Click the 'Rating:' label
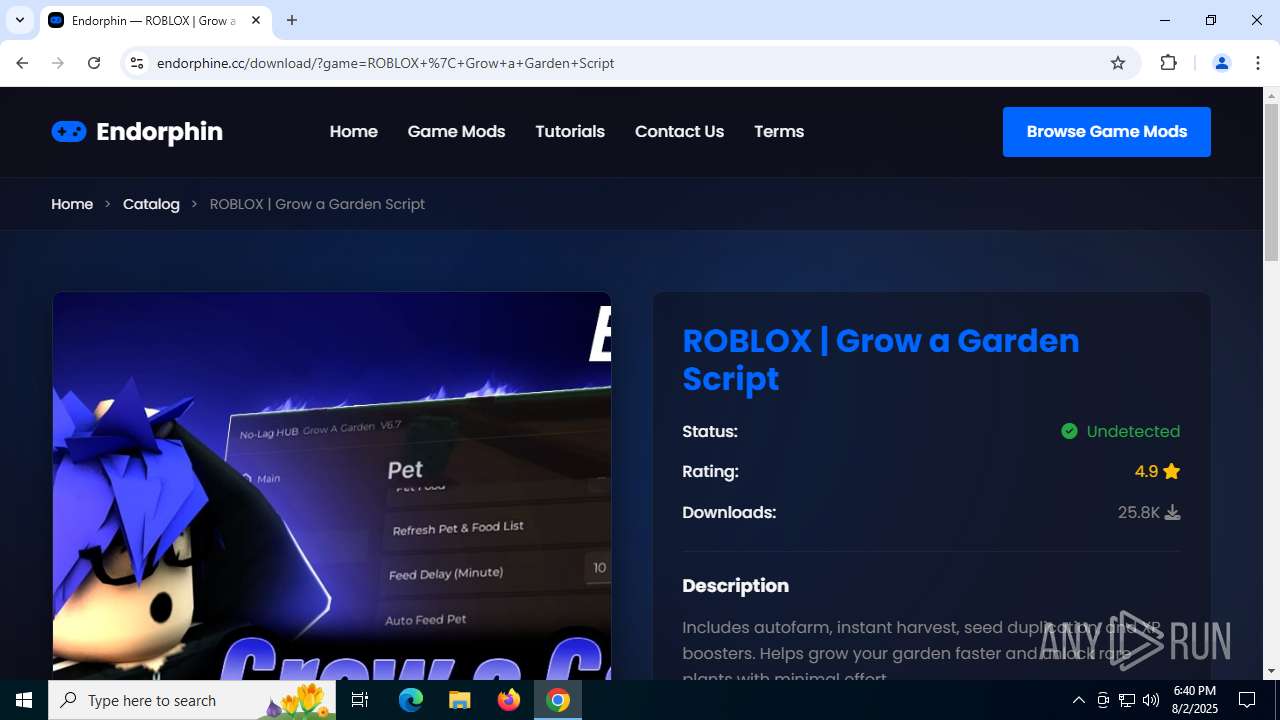Viewport: 1280px width, 720px height. [x=710, y=472]
